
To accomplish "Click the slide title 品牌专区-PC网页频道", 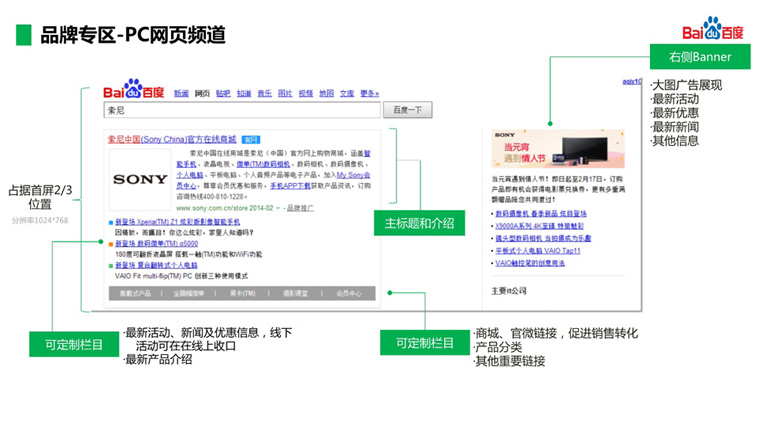I will pyautogui.click(x=133, y=35).
